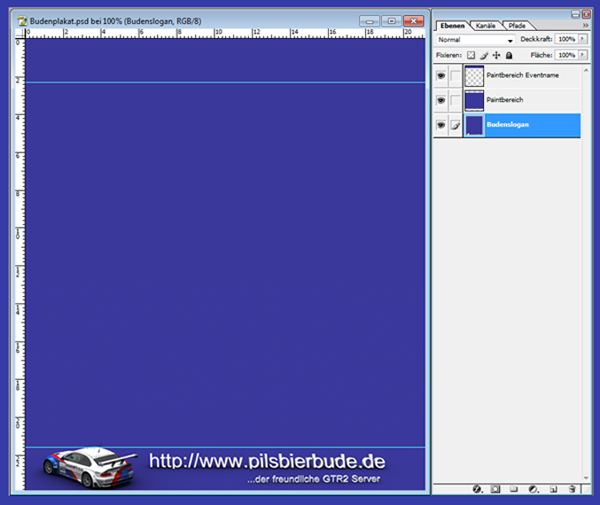Click the lock all padlock icon
Image resolution: width=600 pixels, height=505 pixels.
tap(508, 55)
